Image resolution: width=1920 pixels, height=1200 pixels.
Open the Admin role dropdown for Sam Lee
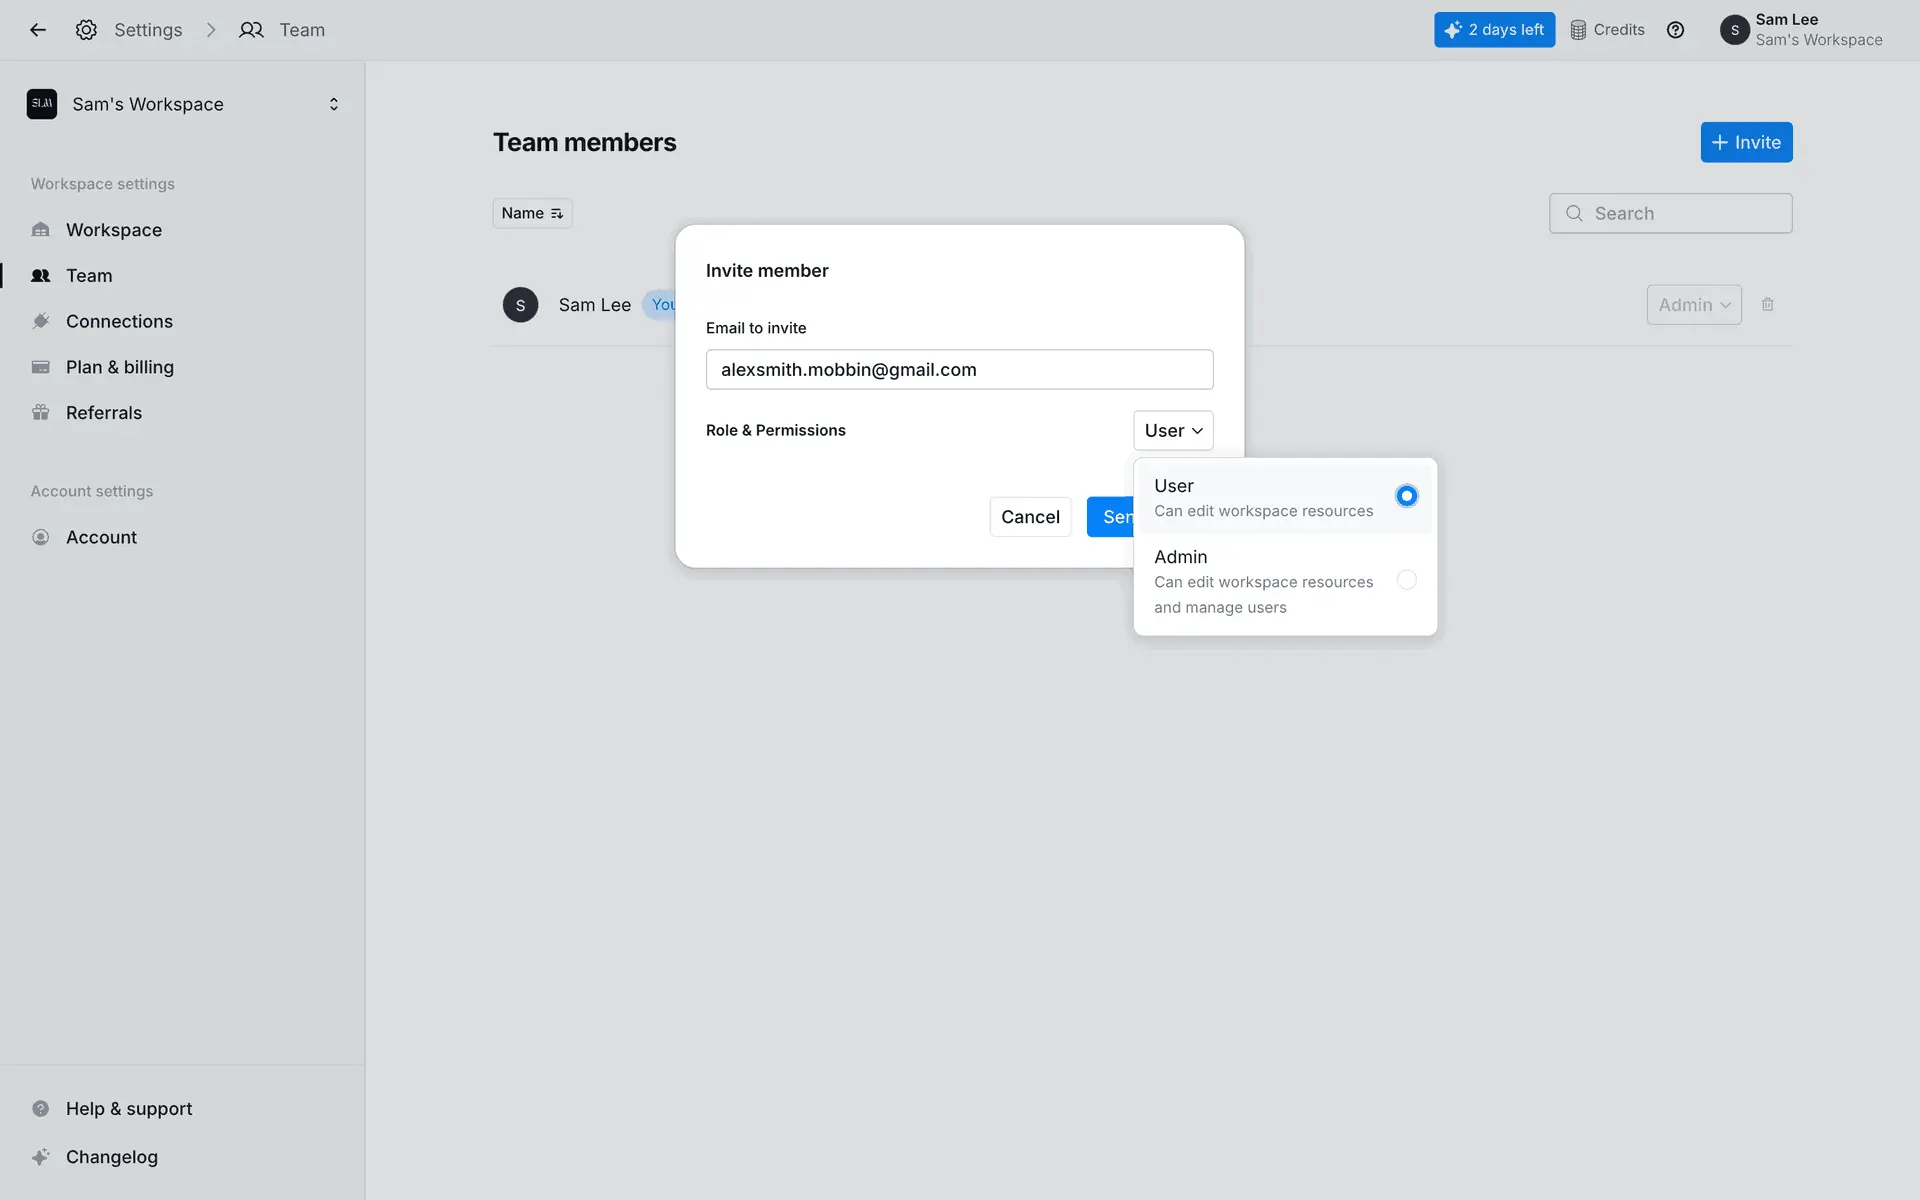coord(1693,305)
